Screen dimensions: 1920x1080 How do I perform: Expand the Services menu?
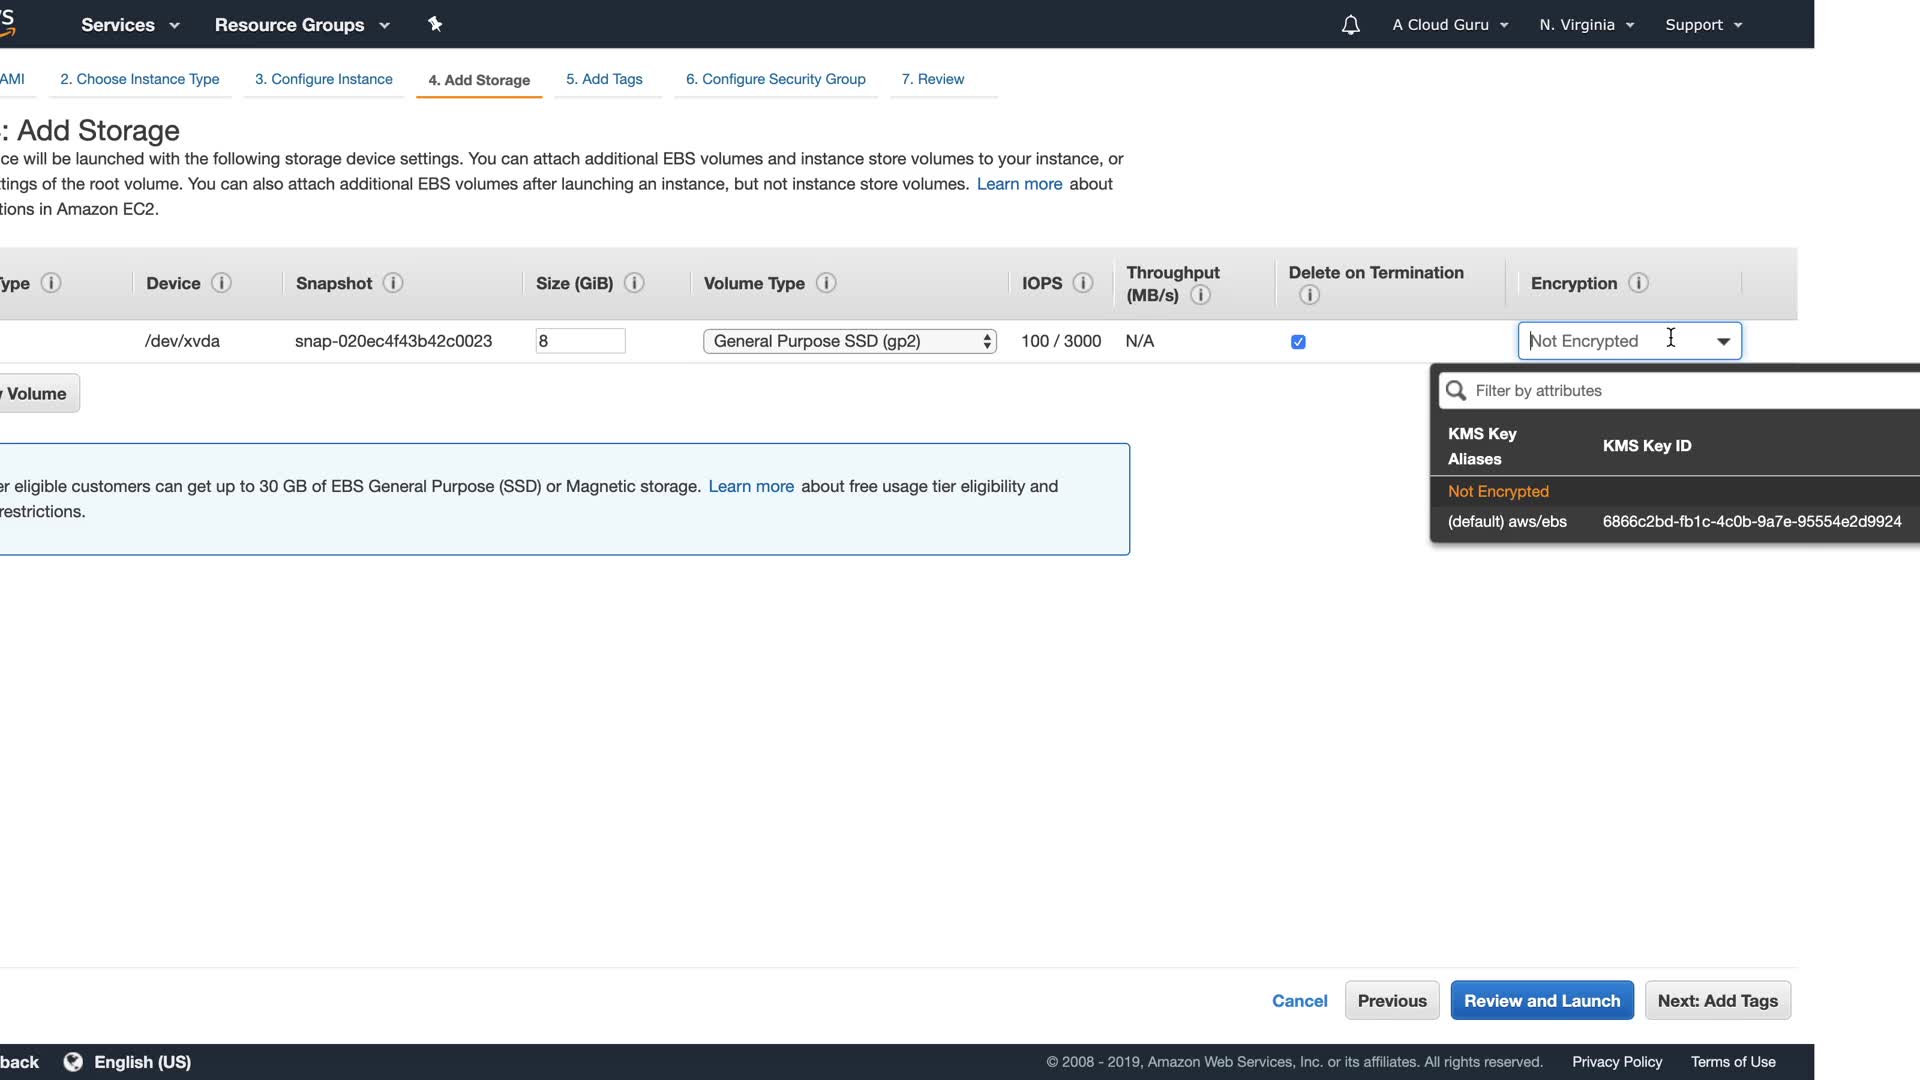[x=130, y=25]
